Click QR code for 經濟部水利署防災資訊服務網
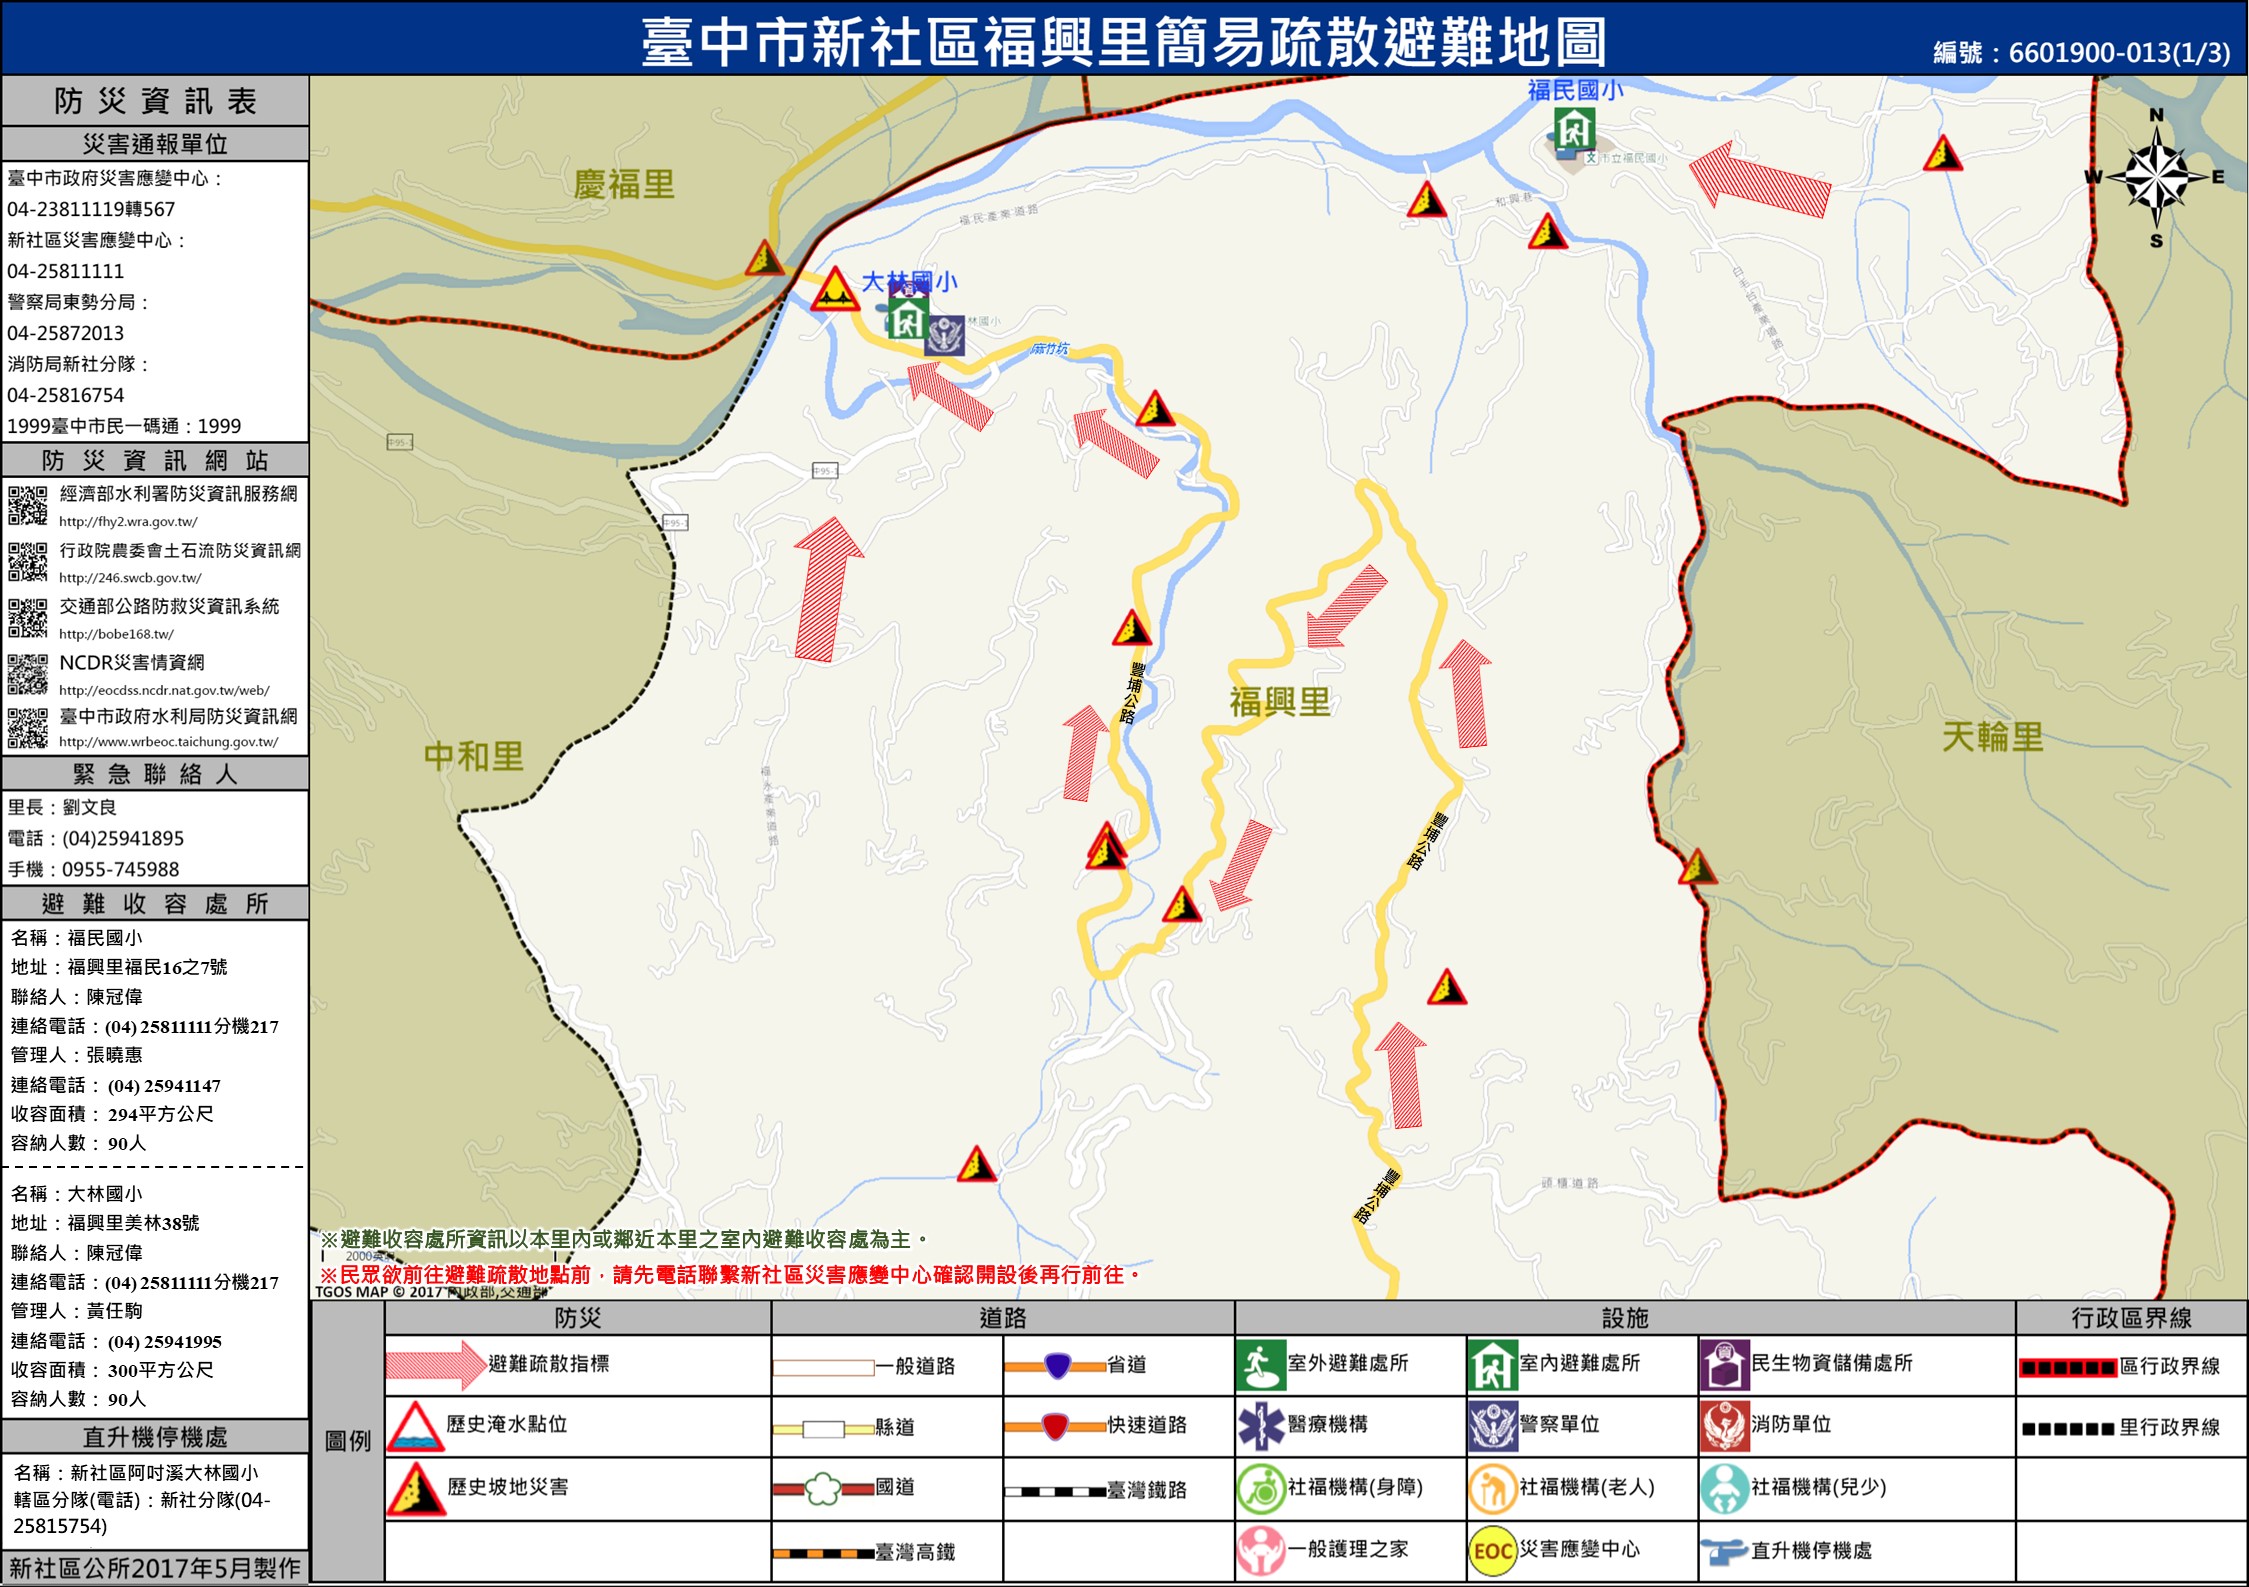This screenshot has height=1587, width=2249. pyautogui.click(x=27, y=505)
